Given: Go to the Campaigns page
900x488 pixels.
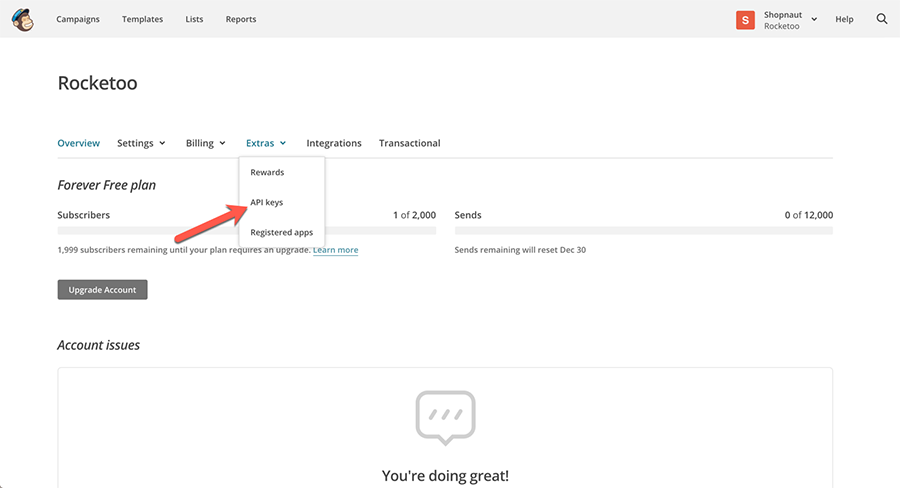Looking at the screenshot, I should [77, 19].
